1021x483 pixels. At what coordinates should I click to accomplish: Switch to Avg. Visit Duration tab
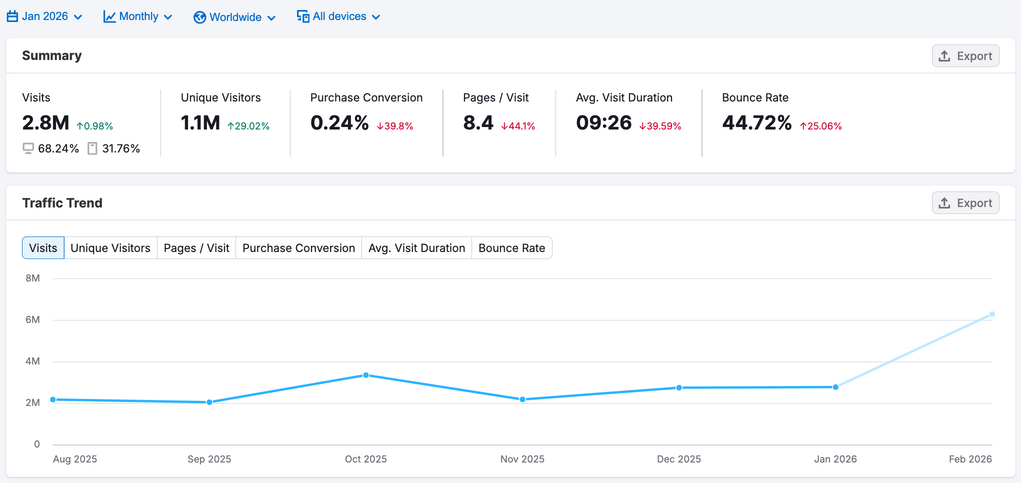point(416,248)
